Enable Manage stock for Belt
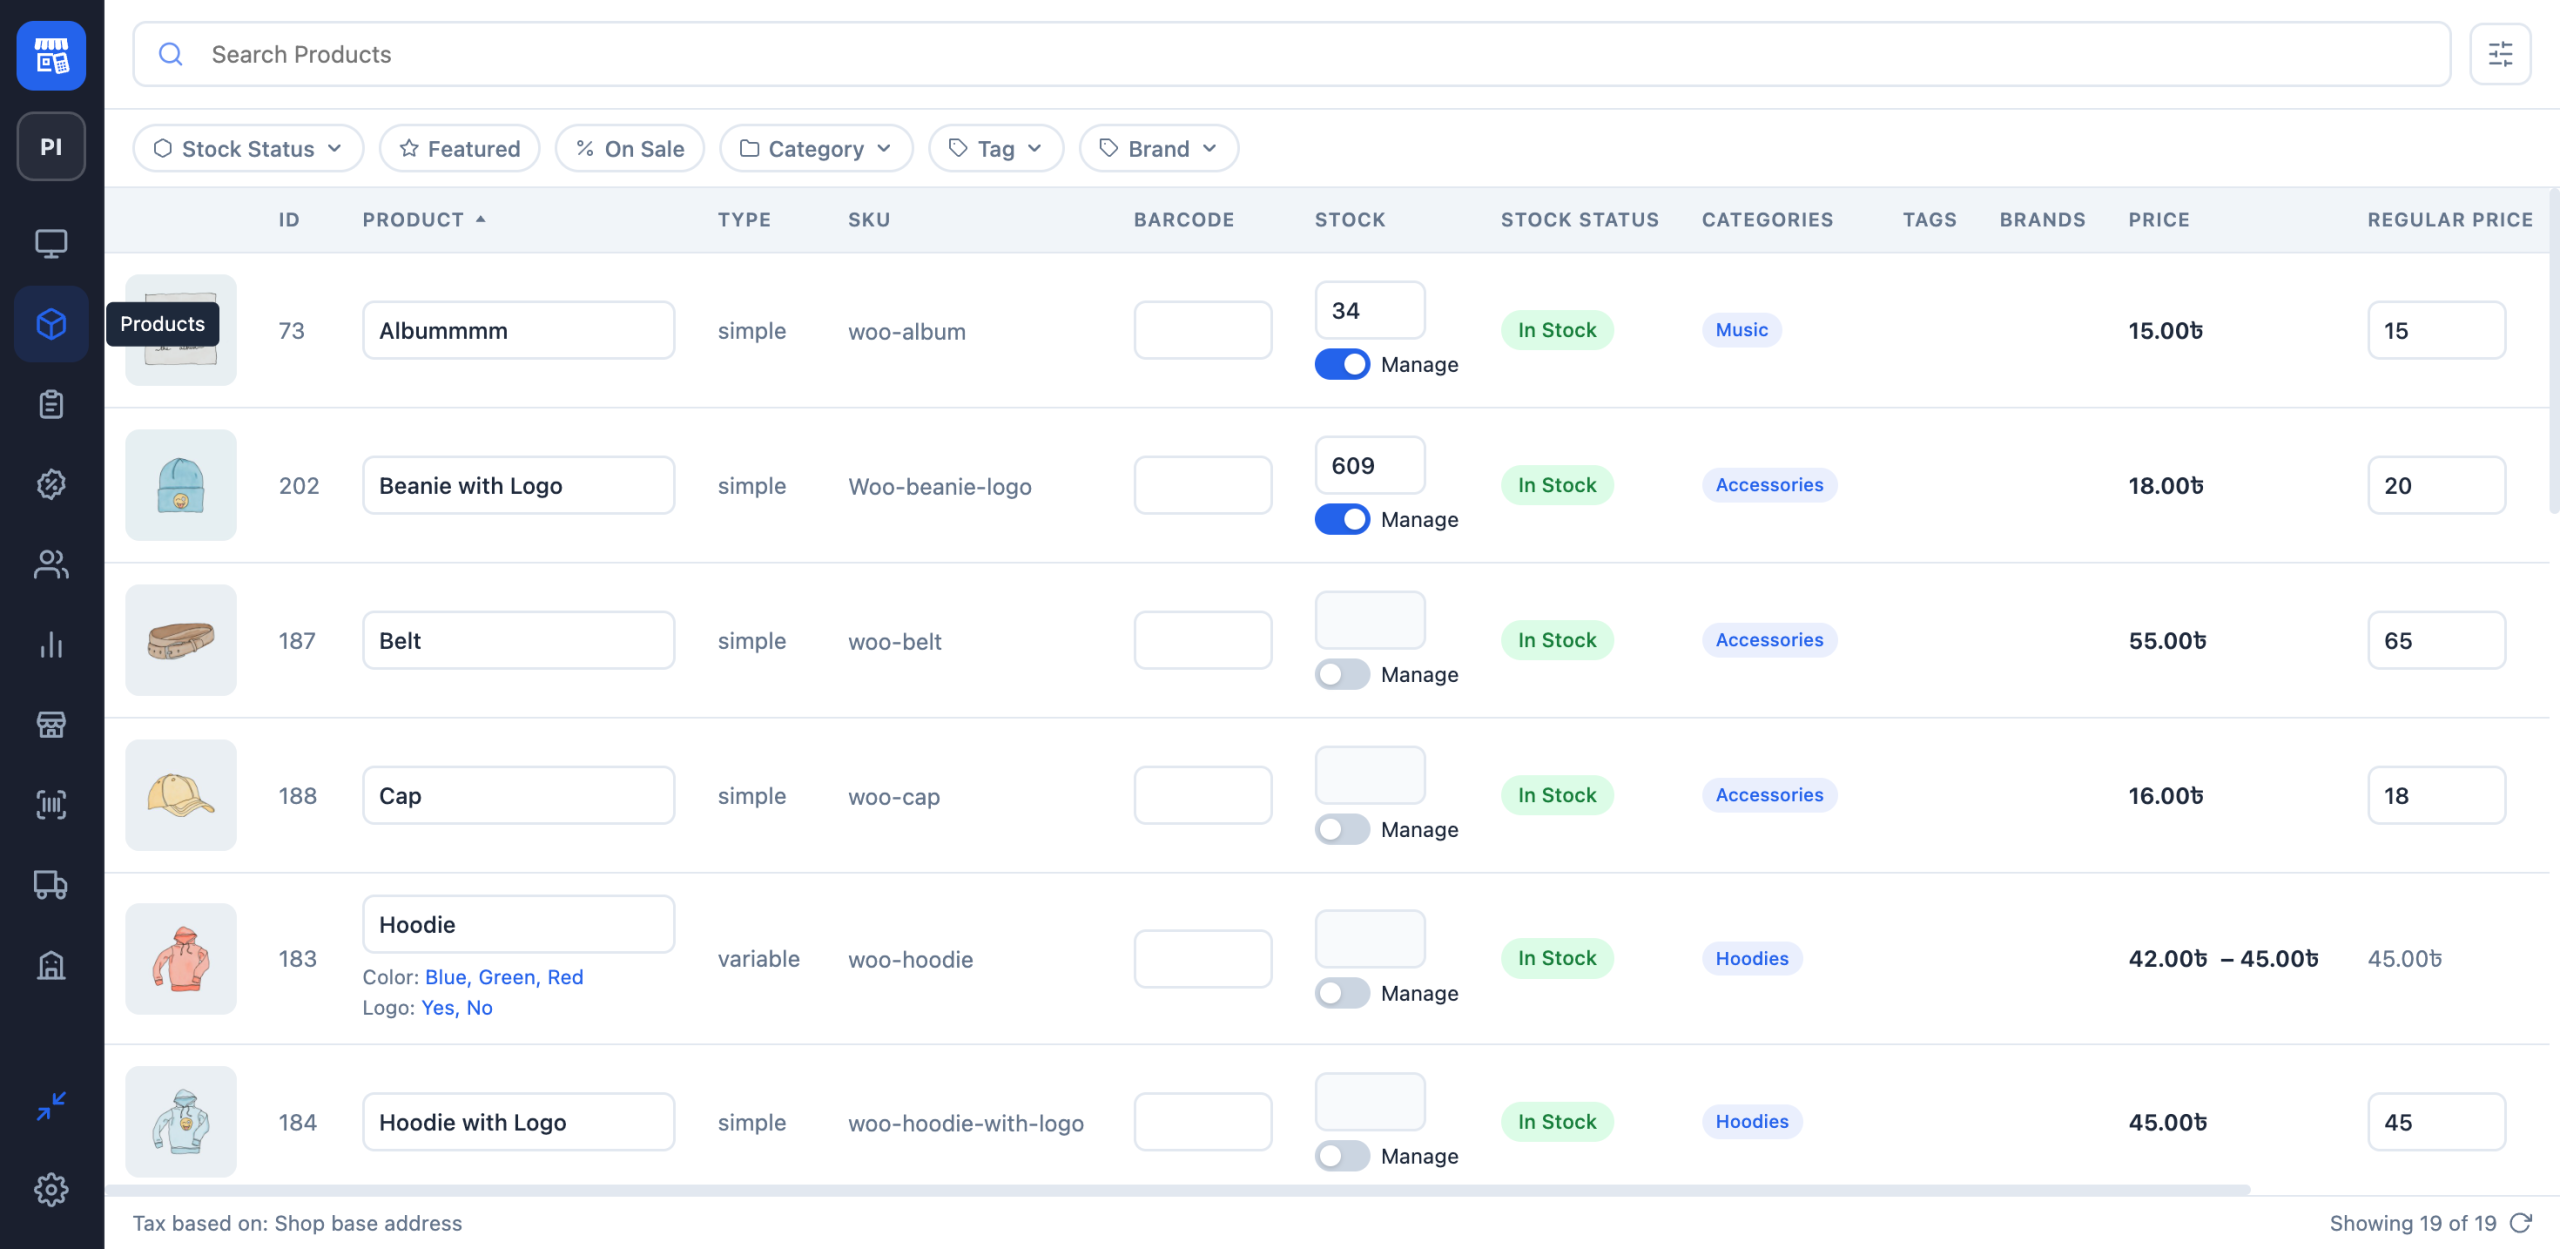This screenshot has width=2560, height=1249. click(1342, 674)
